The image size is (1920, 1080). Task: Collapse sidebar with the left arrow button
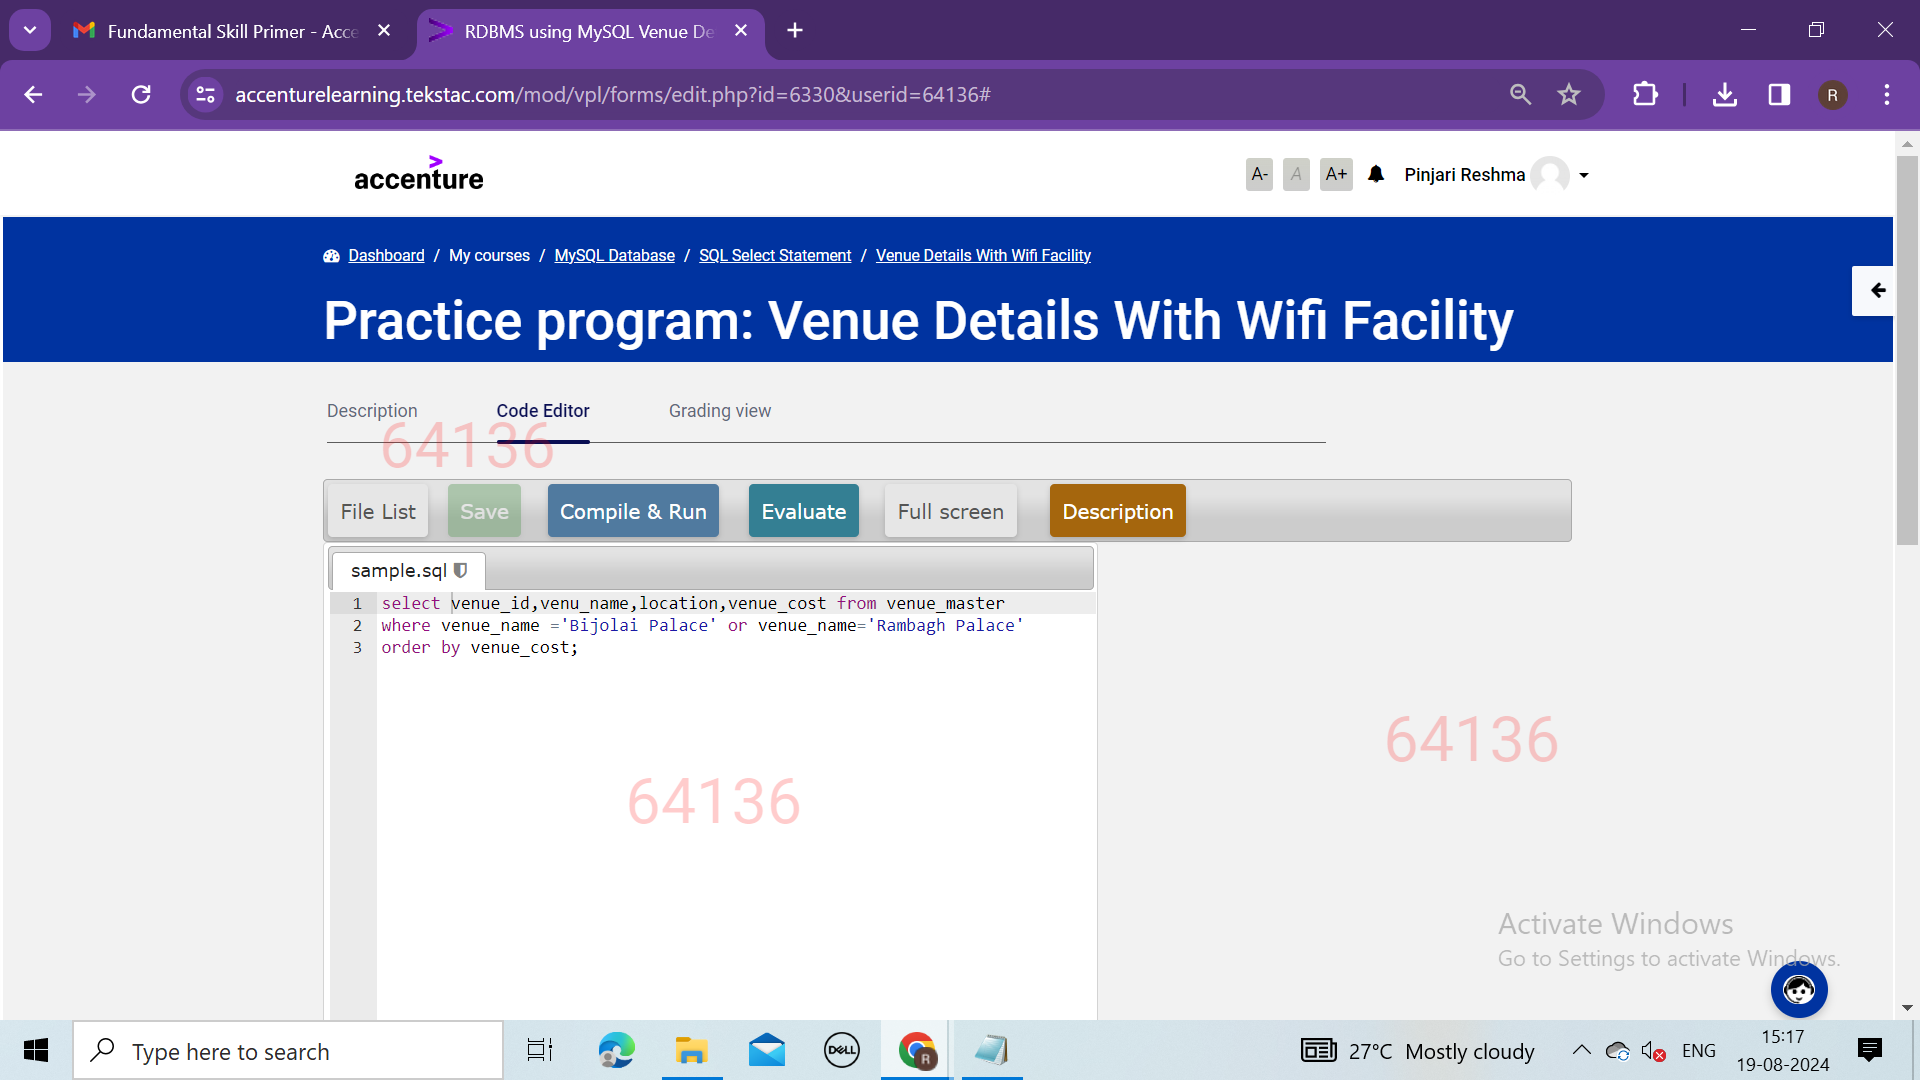(1877, 290)
